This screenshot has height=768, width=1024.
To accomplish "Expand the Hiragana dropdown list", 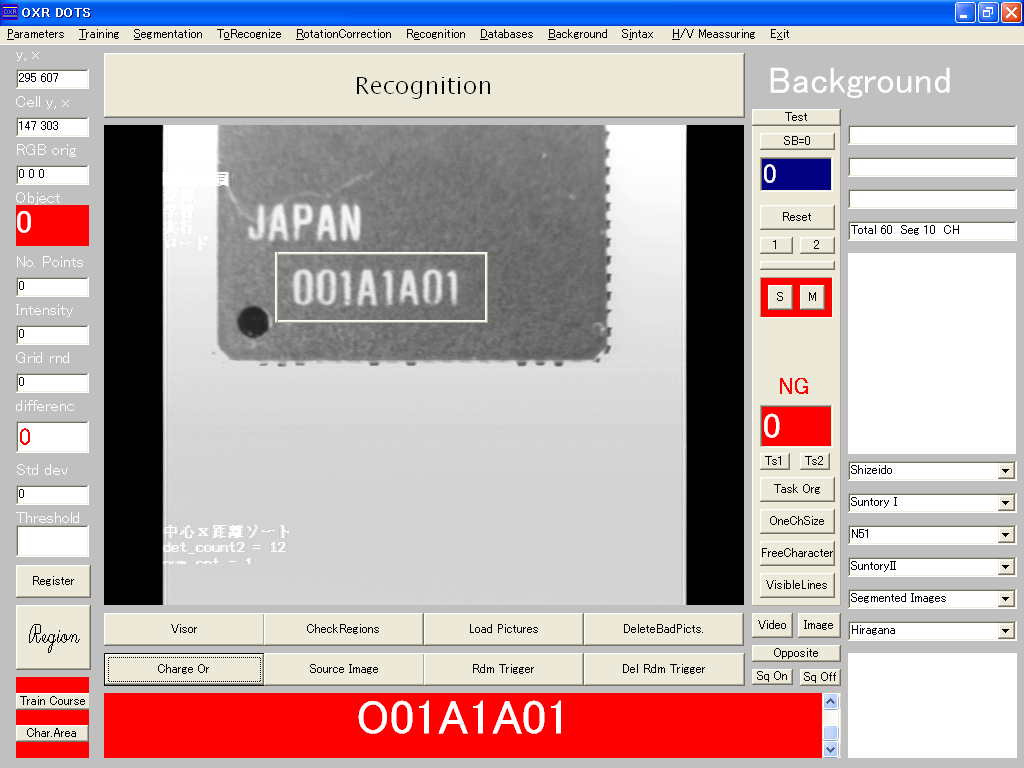I will (x=1006, y=631).
